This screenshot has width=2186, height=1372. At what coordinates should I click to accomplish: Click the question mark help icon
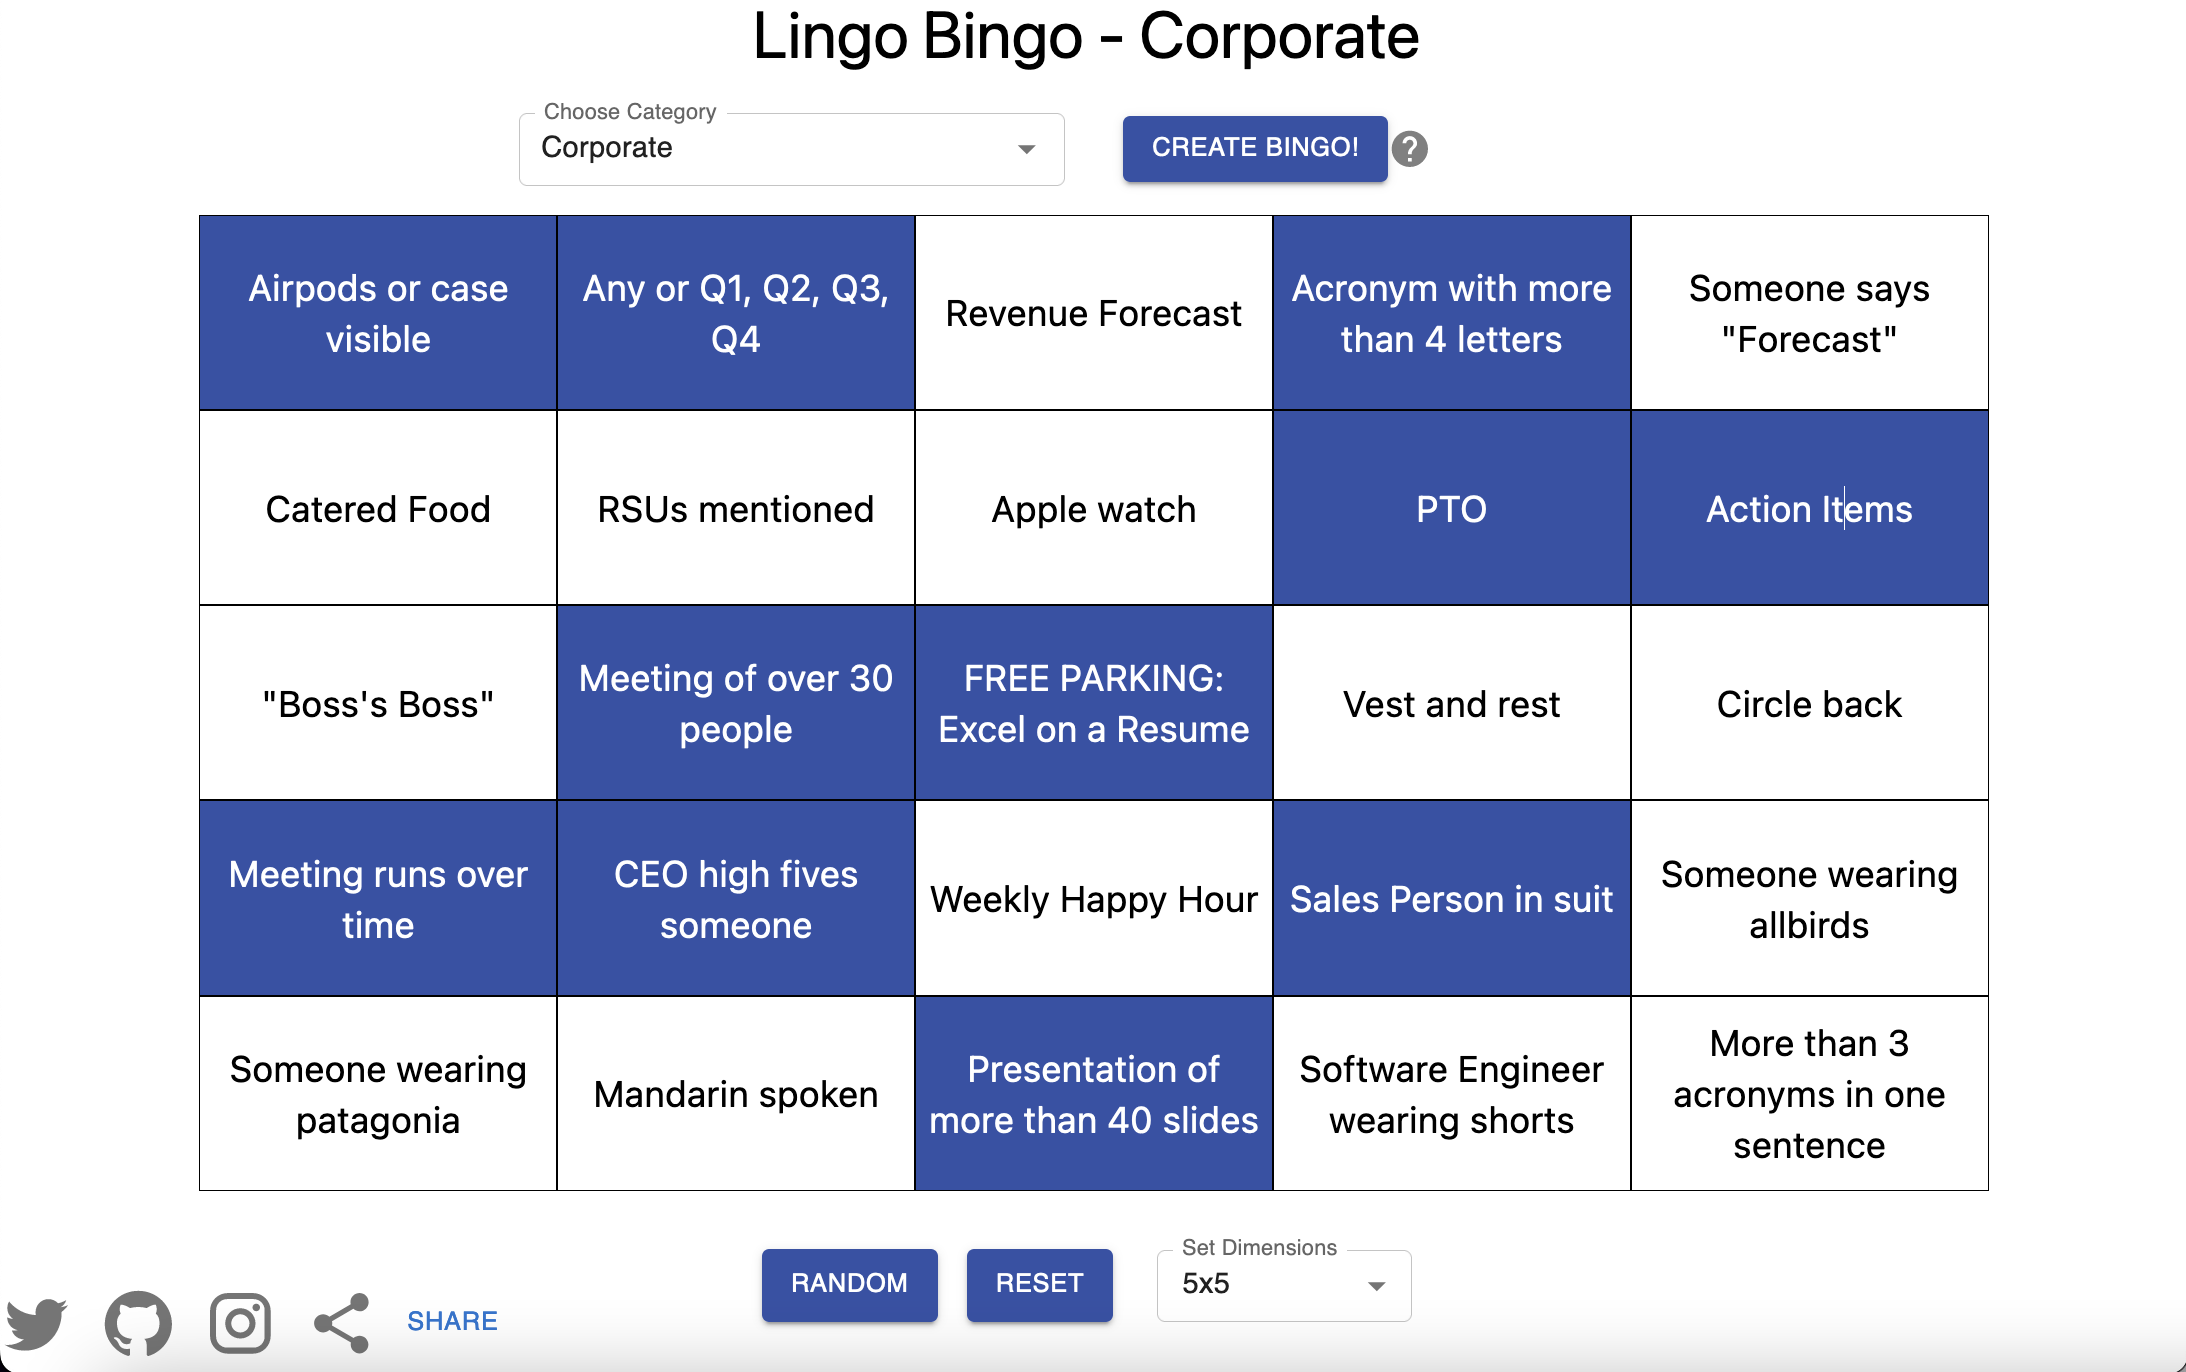click(1410, 149)
